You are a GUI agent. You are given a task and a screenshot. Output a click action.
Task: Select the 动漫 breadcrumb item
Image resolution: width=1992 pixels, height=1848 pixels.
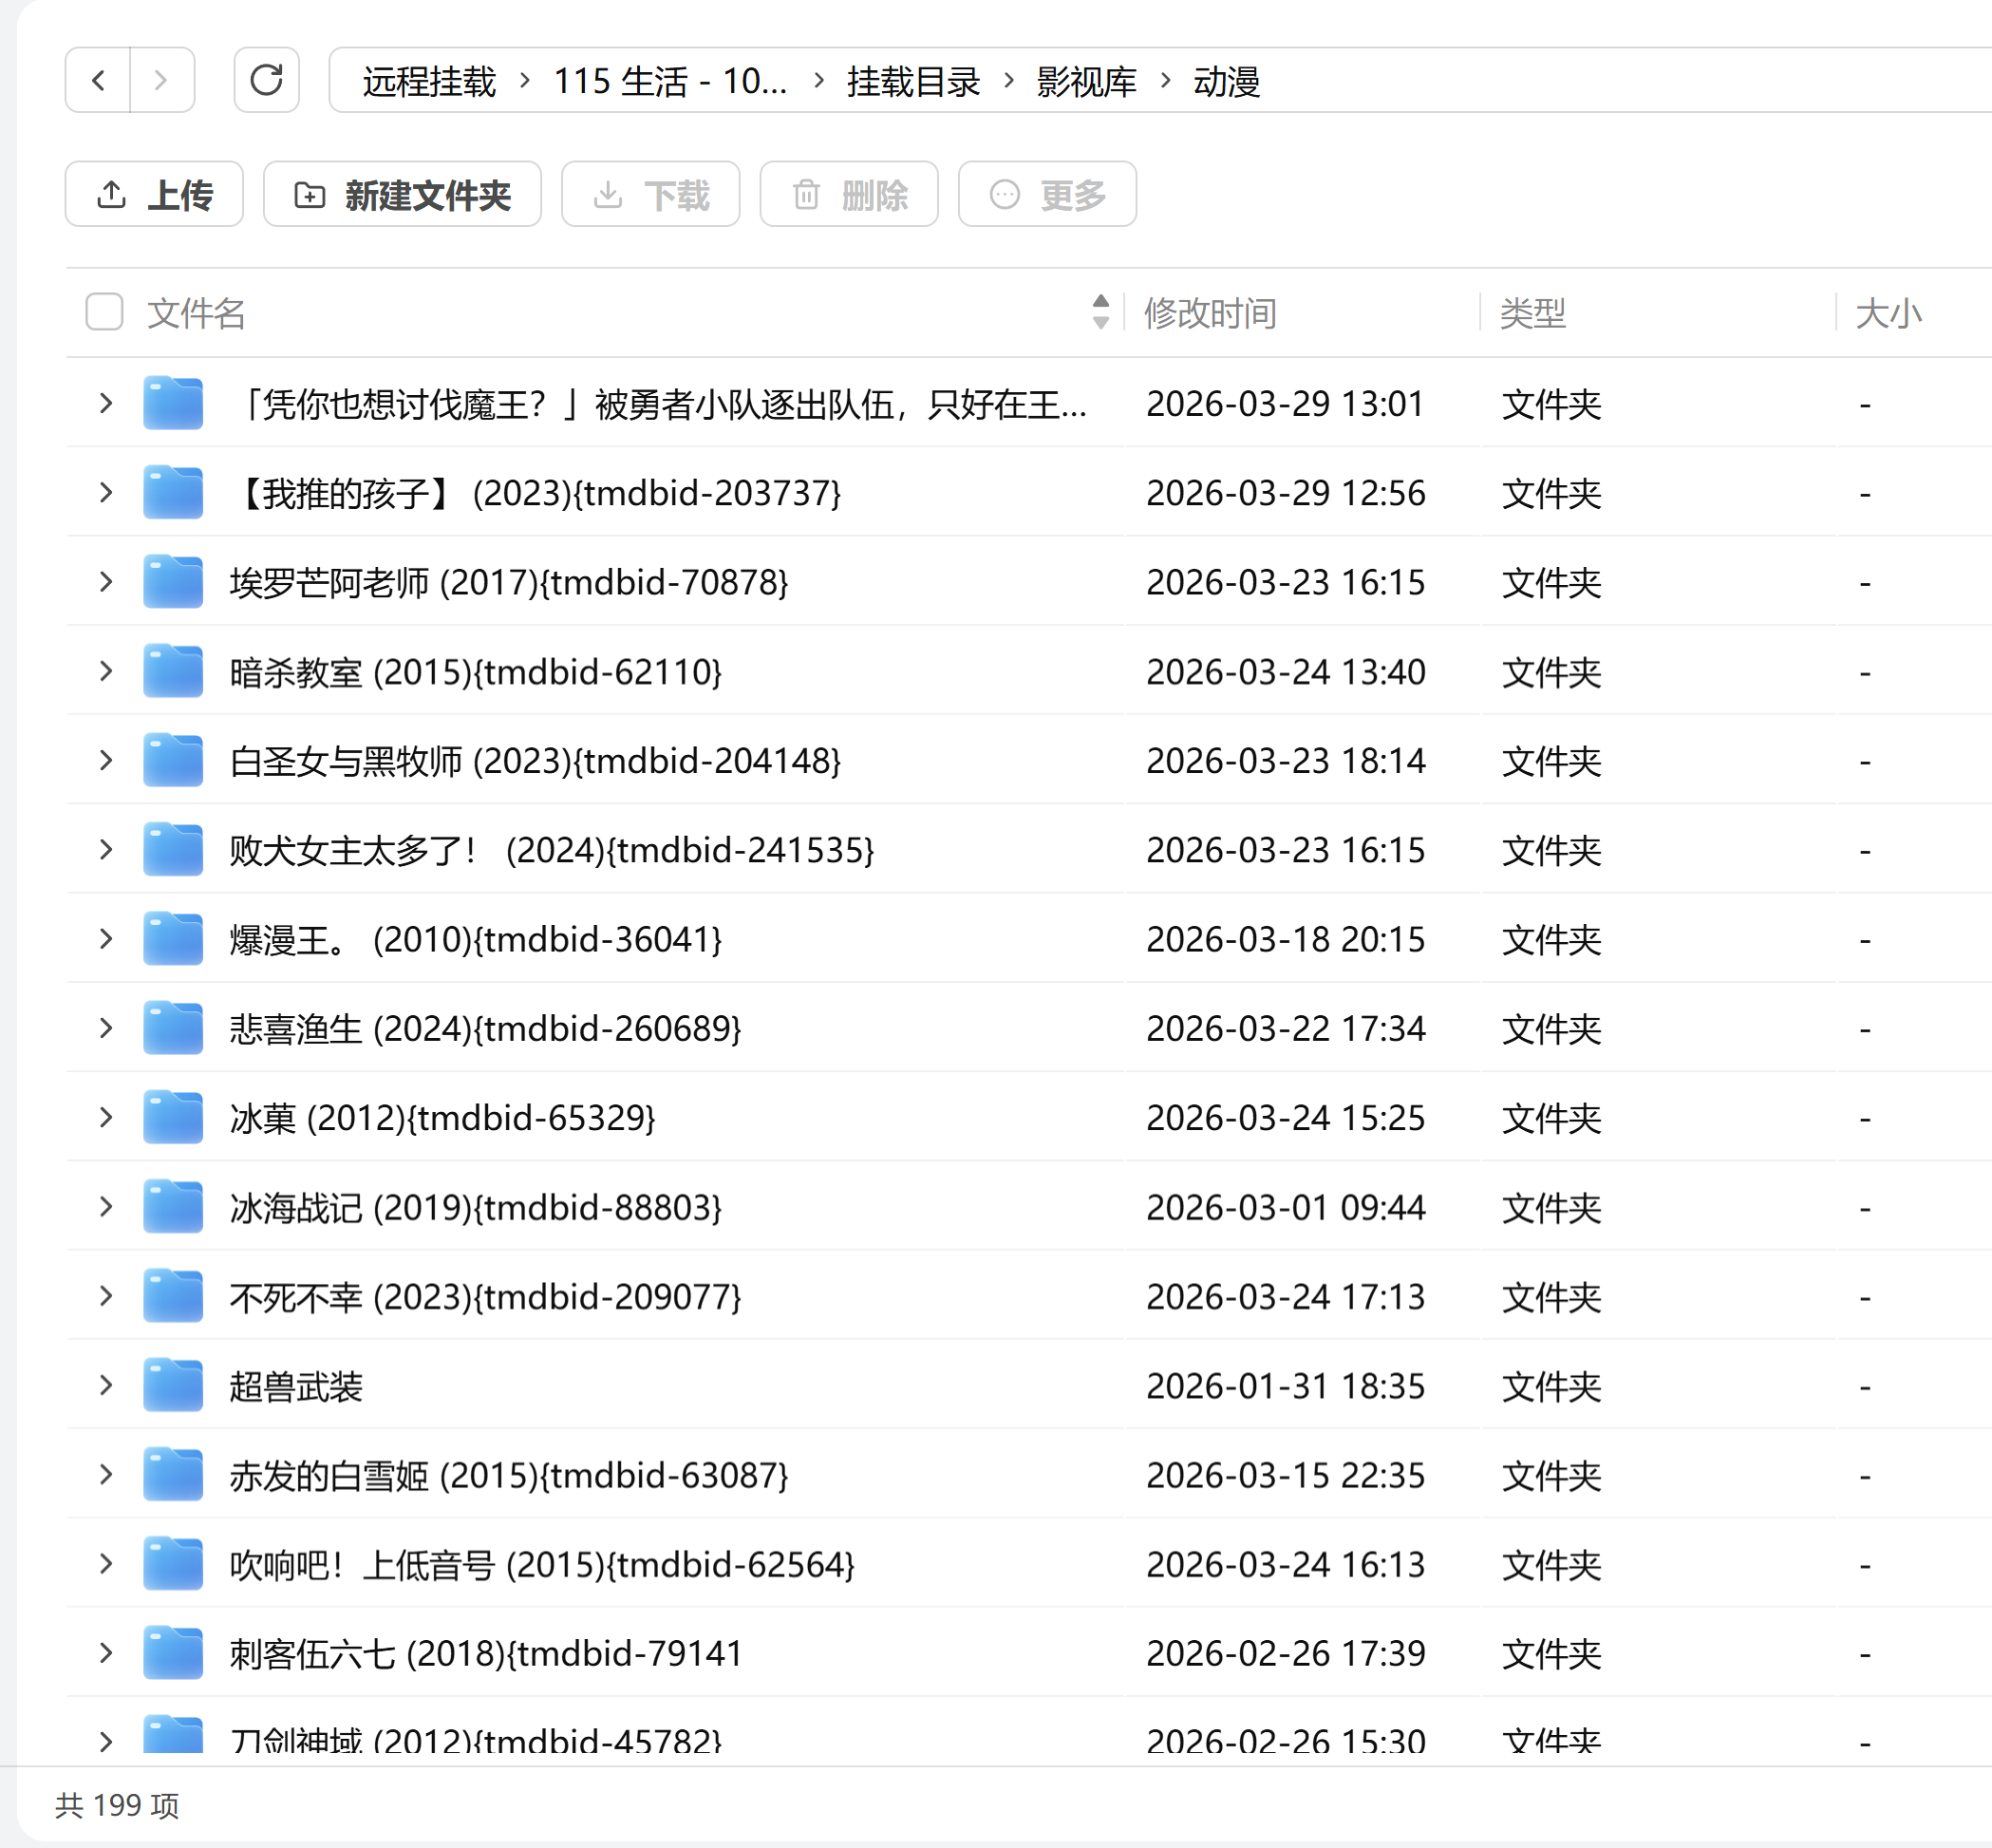[x=1226, y=81]
